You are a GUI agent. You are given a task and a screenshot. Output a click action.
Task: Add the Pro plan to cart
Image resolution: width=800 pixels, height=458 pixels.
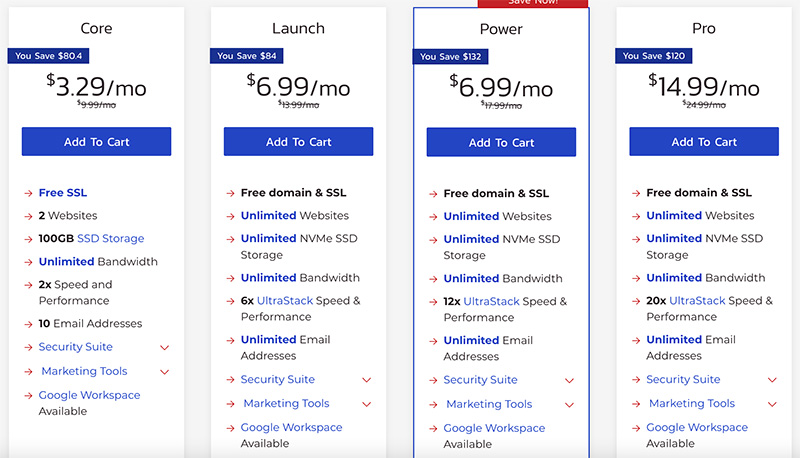point(704,142)
